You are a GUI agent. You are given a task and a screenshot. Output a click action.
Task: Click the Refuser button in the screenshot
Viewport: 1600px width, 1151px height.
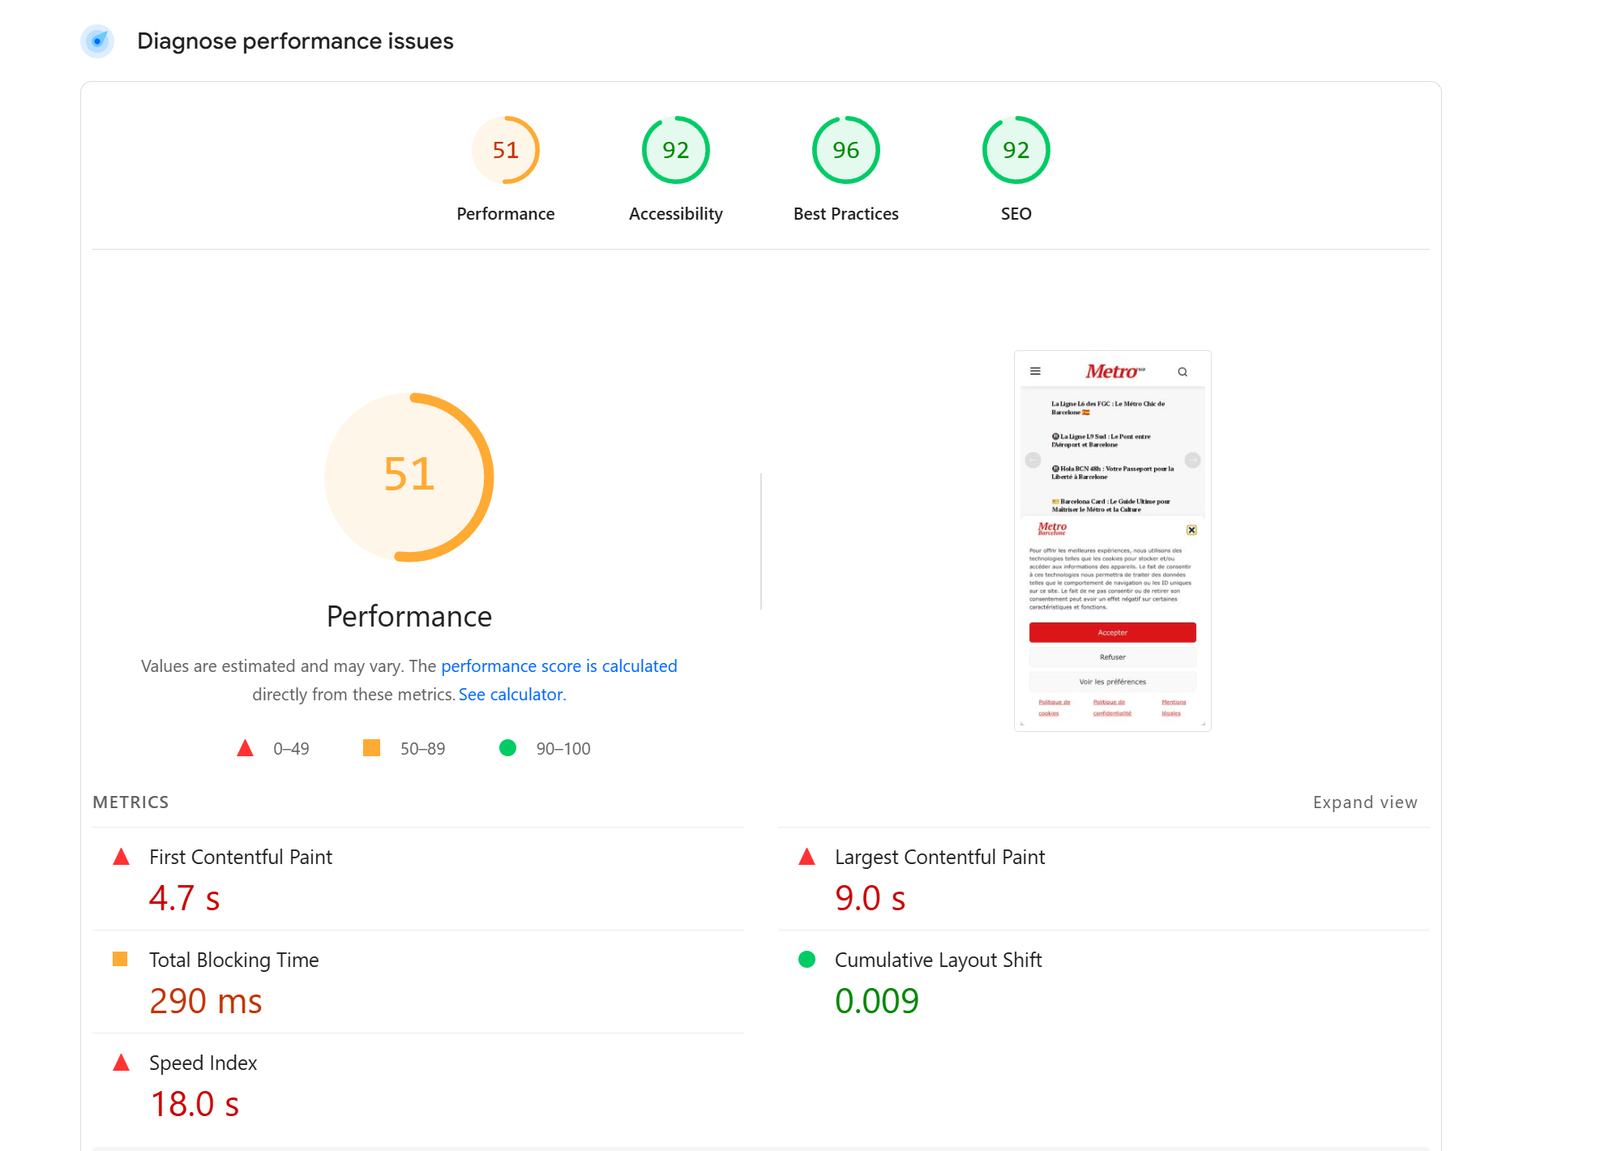click(1113, 657)
